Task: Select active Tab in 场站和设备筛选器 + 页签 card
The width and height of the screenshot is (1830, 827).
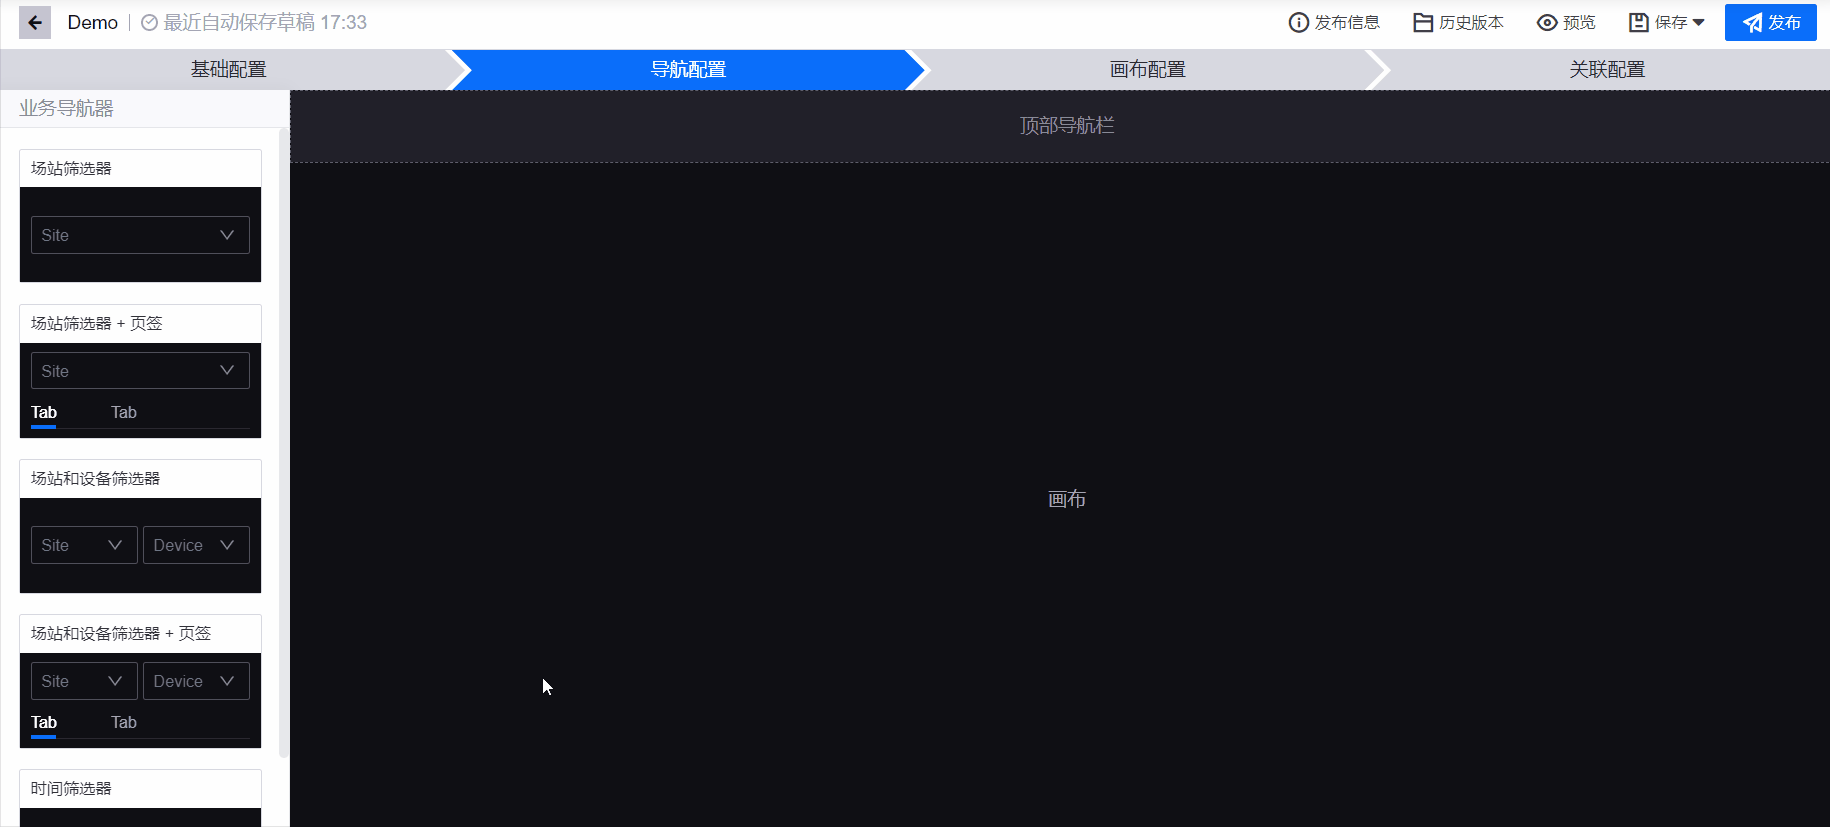Action: (44, 722)
